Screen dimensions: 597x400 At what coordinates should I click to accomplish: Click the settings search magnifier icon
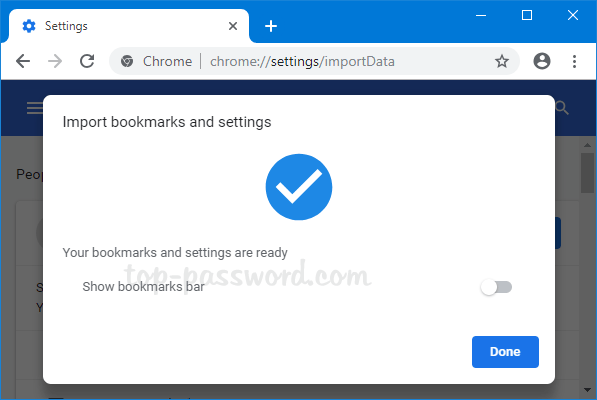click(562, 108)
